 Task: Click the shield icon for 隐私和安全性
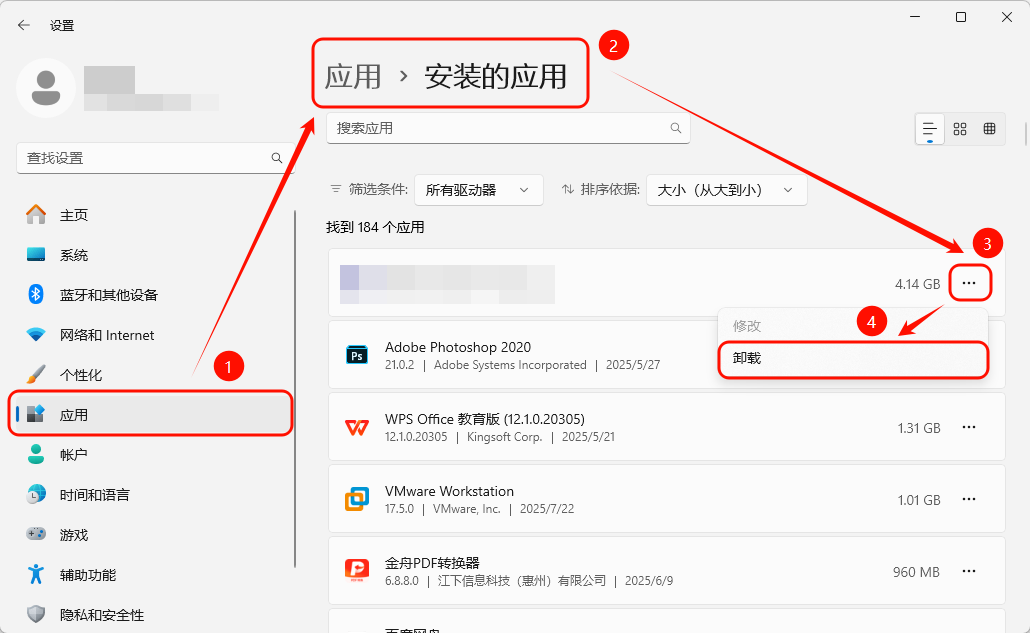coord(36,614)
